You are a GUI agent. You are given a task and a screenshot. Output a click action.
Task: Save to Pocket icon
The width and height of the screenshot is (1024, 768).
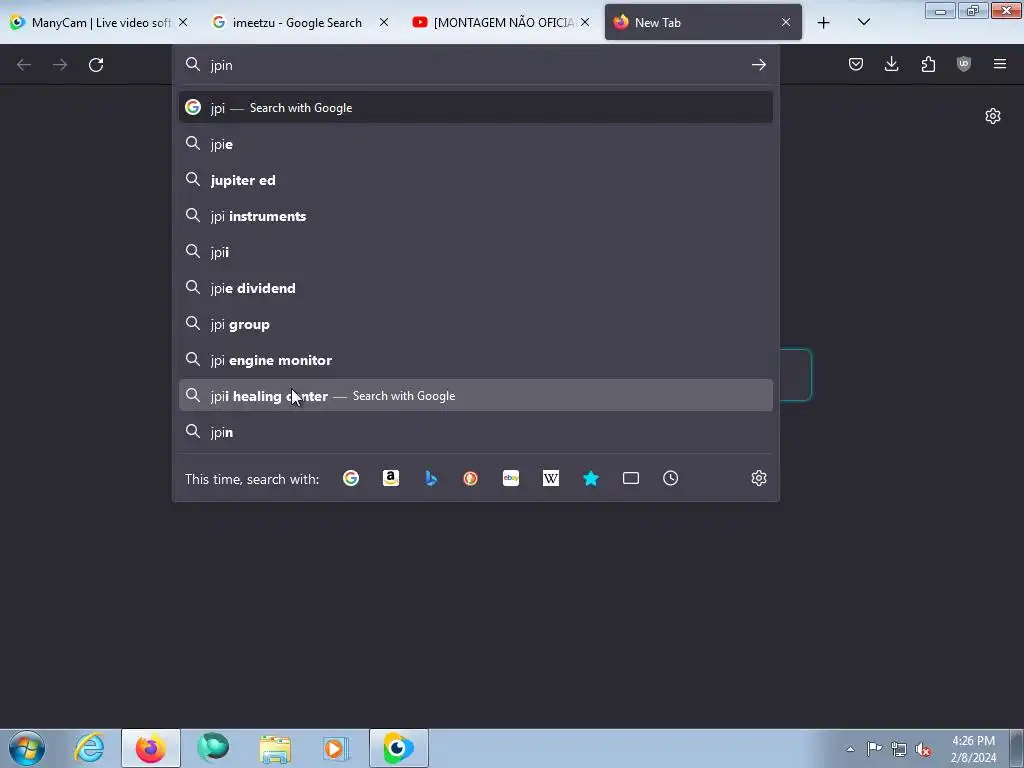point(856,64)
